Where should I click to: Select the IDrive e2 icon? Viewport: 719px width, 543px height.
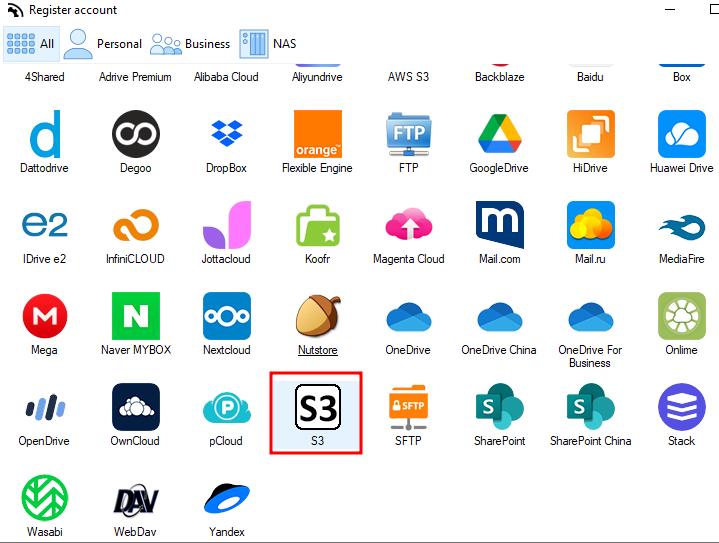click(x=44, y=224)
